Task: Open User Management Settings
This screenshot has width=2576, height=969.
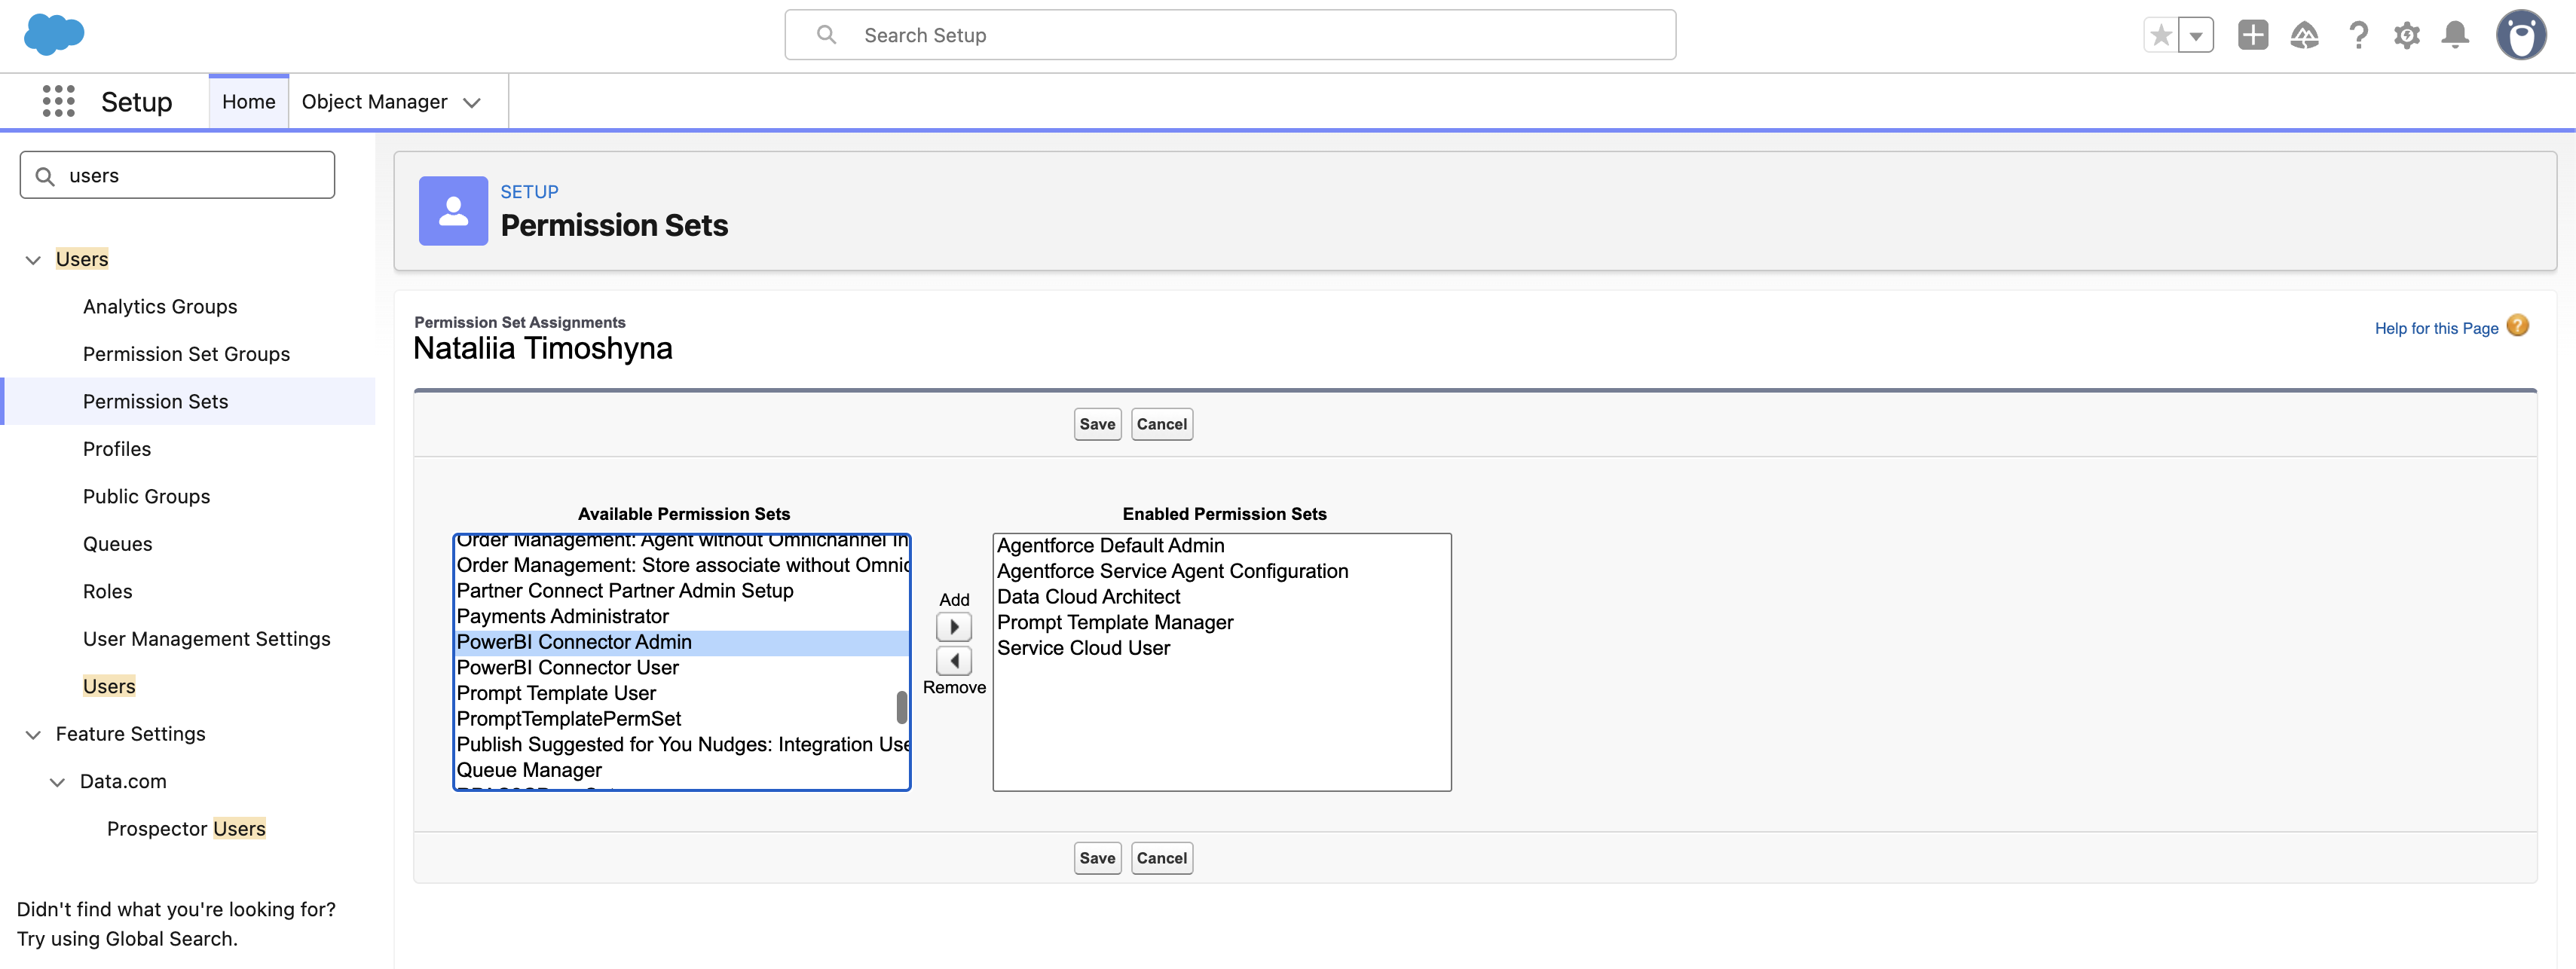Action: (x=207, y=639)
